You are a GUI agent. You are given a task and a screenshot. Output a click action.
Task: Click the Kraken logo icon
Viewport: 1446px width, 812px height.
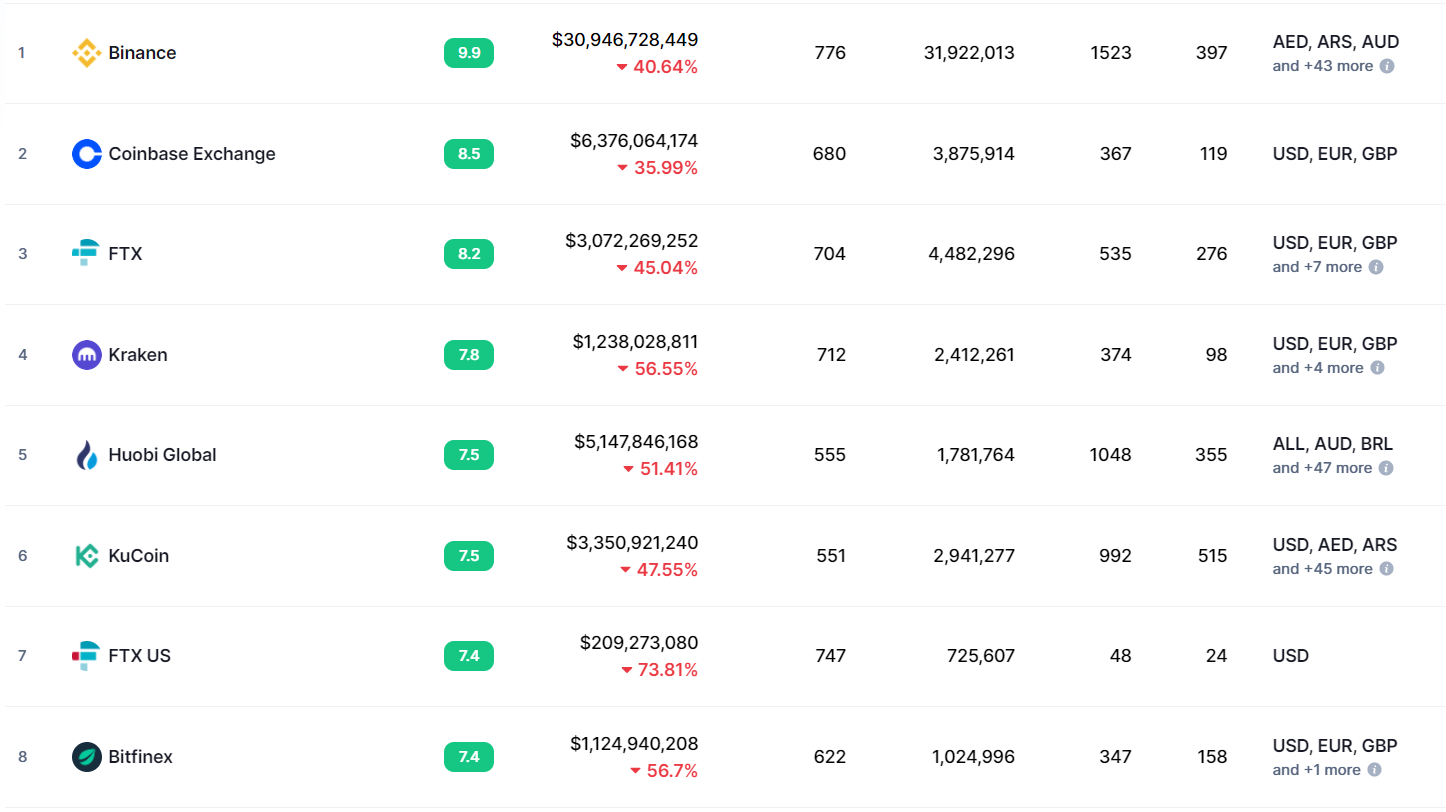click(87, 355)
